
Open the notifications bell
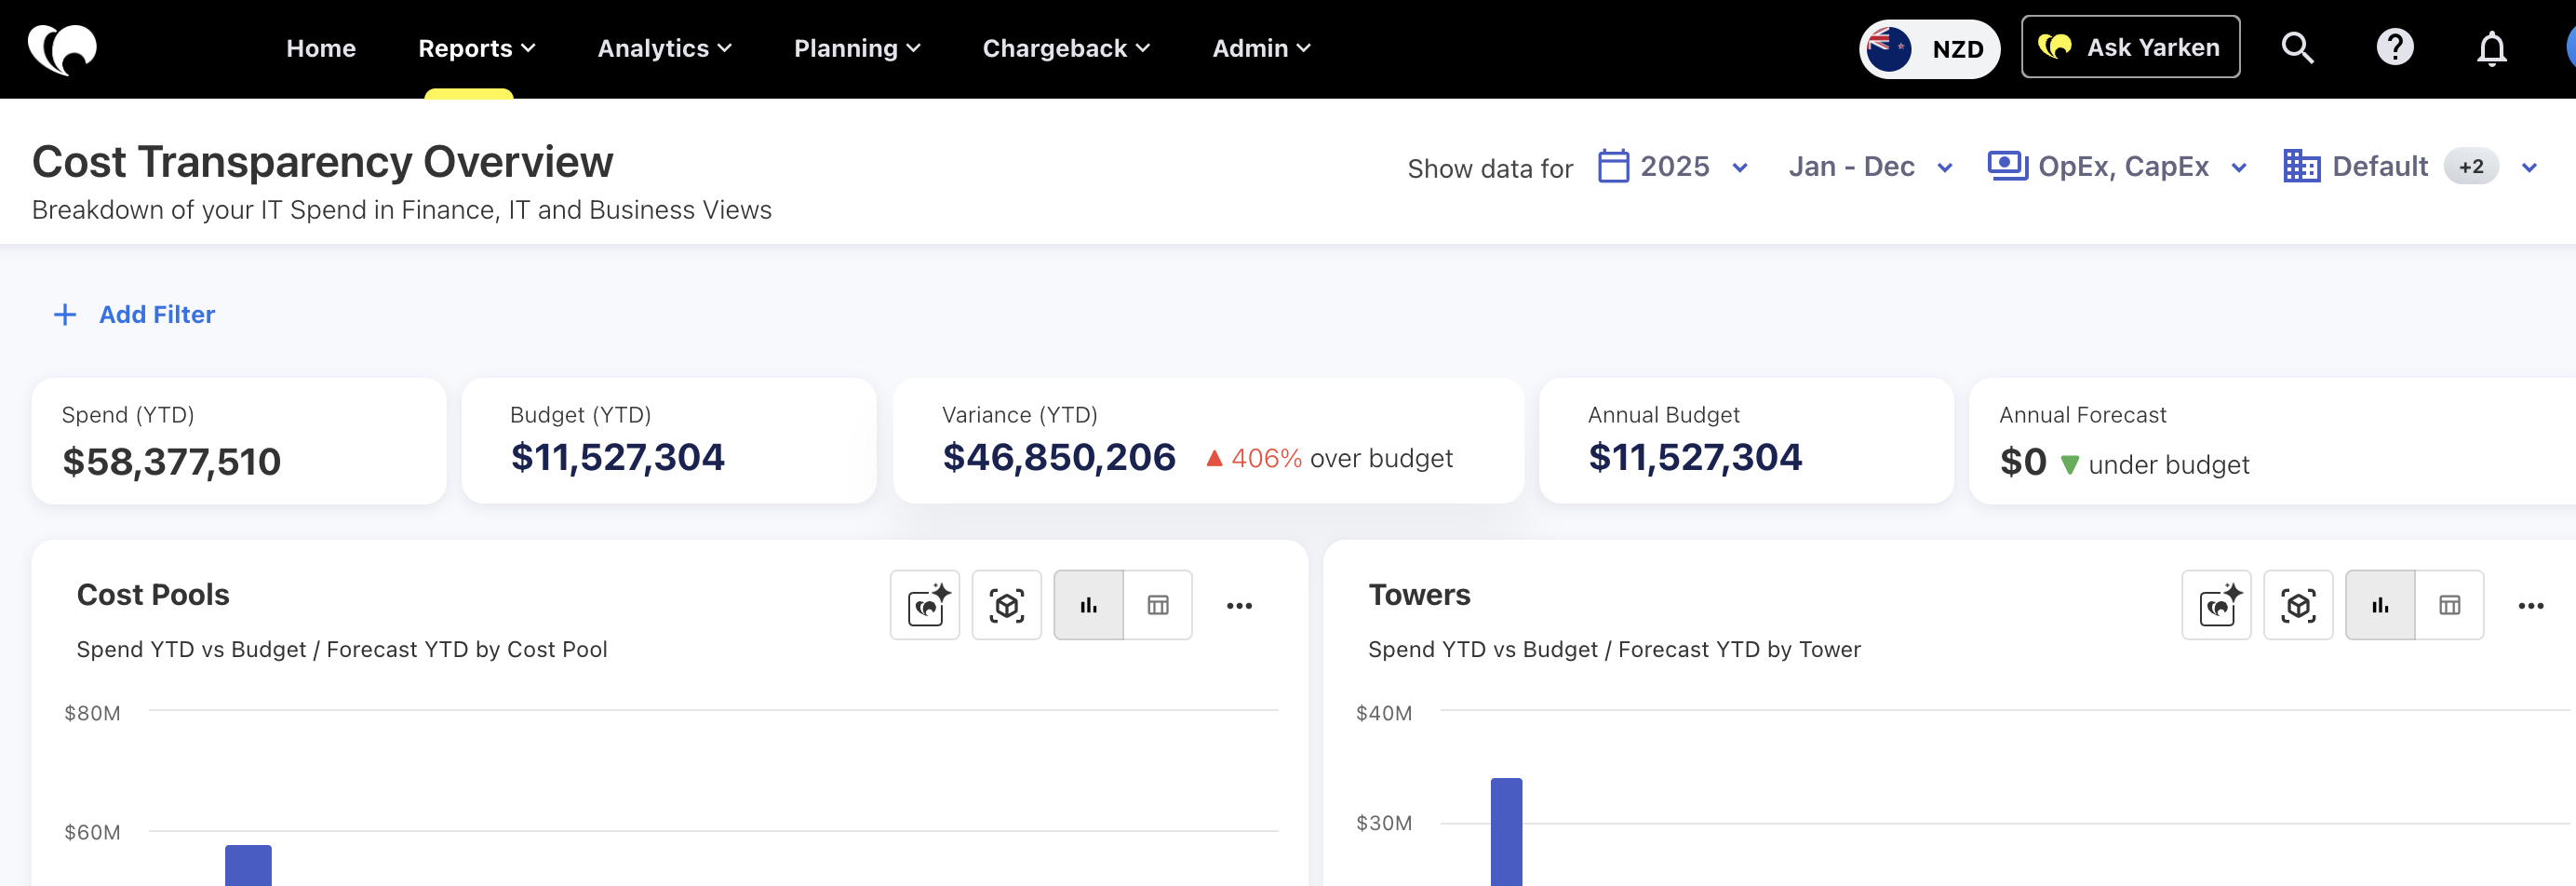pos(2491,48)
